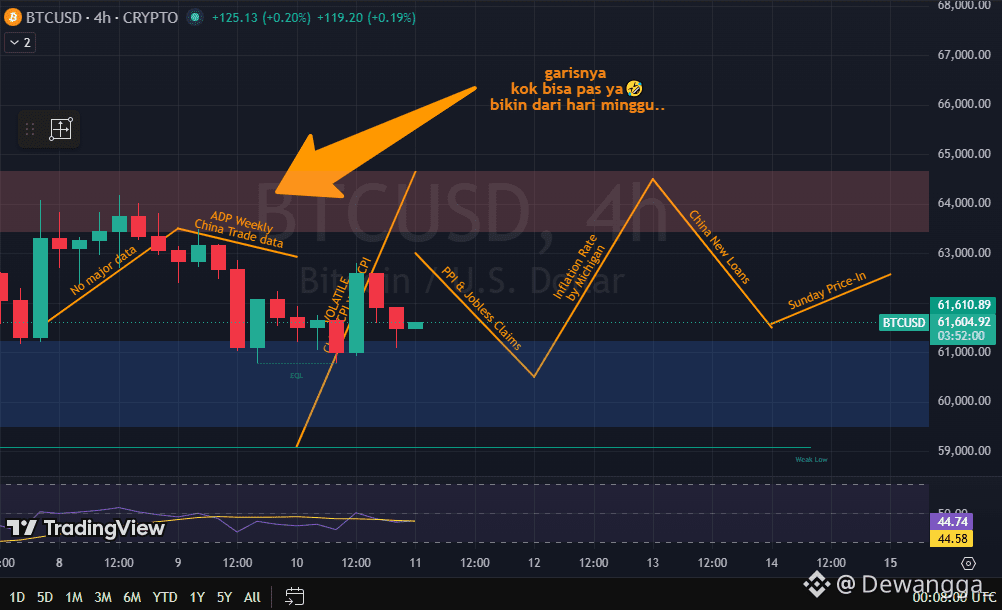This screenshot has width=1002, height=610.
Task: Click the purple 44.74 indicator value label
Action: (952, 522)
